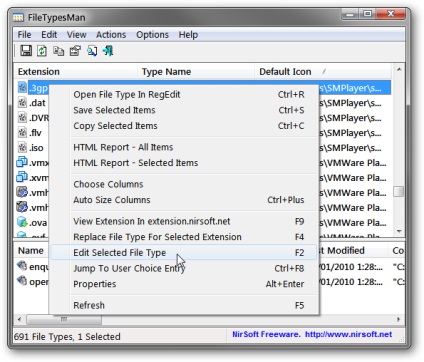This screenshot has height=362, width=424.
Task: Click the oper action row icon
Action: [22, 281]
